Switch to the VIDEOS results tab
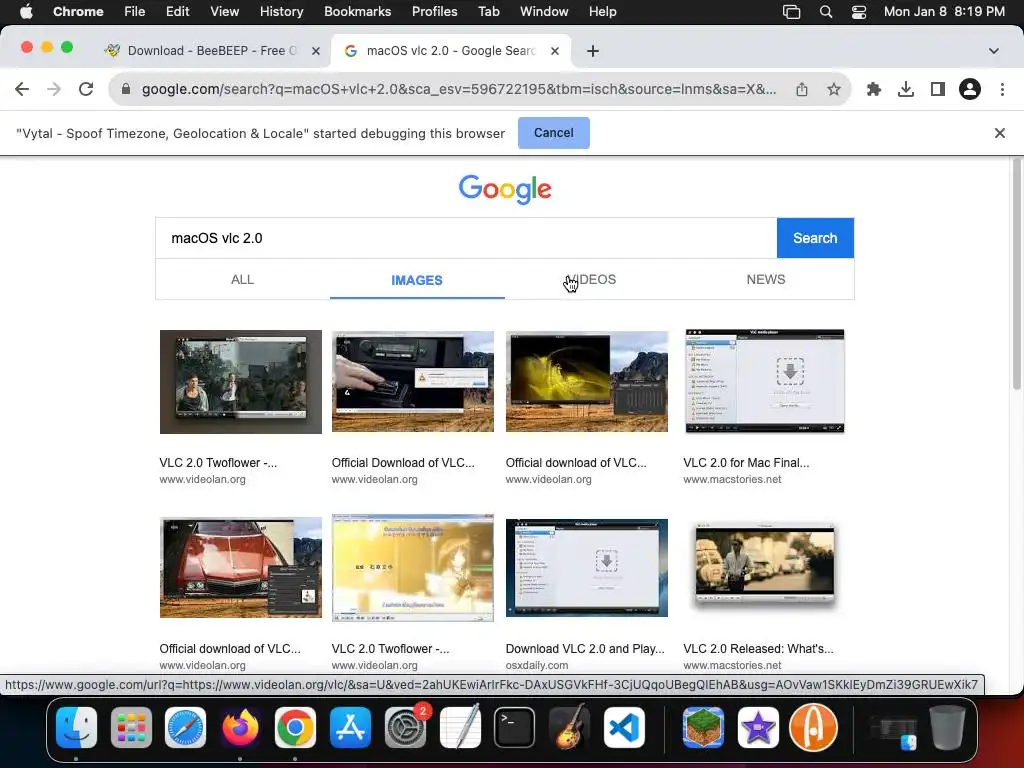Screen dimensions: 1024x768 pos(591,280)
